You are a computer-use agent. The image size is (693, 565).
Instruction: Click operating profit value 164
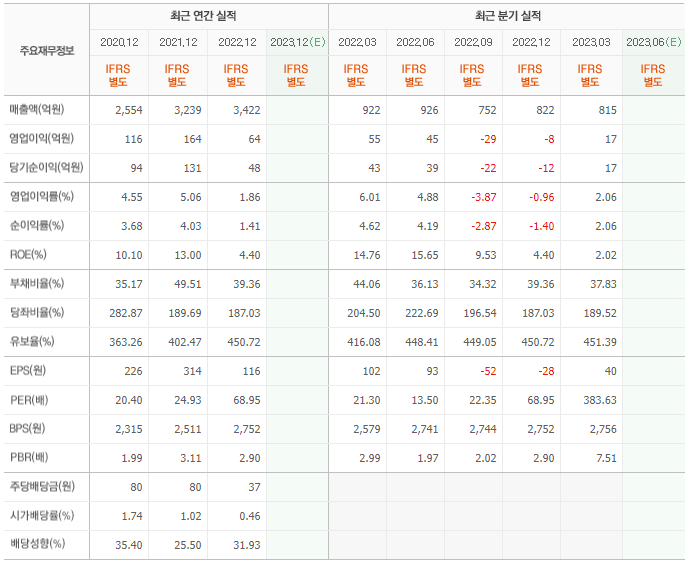(193, 139)
